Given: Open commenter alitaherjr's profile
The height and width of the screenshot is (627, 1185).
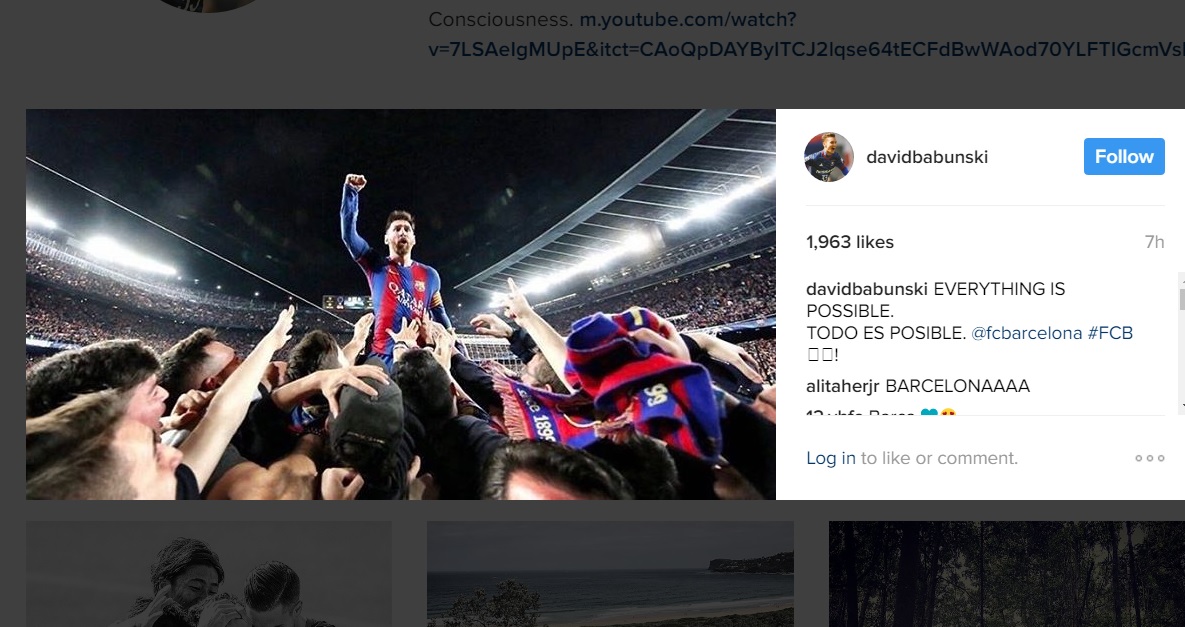Looking at the screenshot, I should pyautogui.click(x=843, y=386).
